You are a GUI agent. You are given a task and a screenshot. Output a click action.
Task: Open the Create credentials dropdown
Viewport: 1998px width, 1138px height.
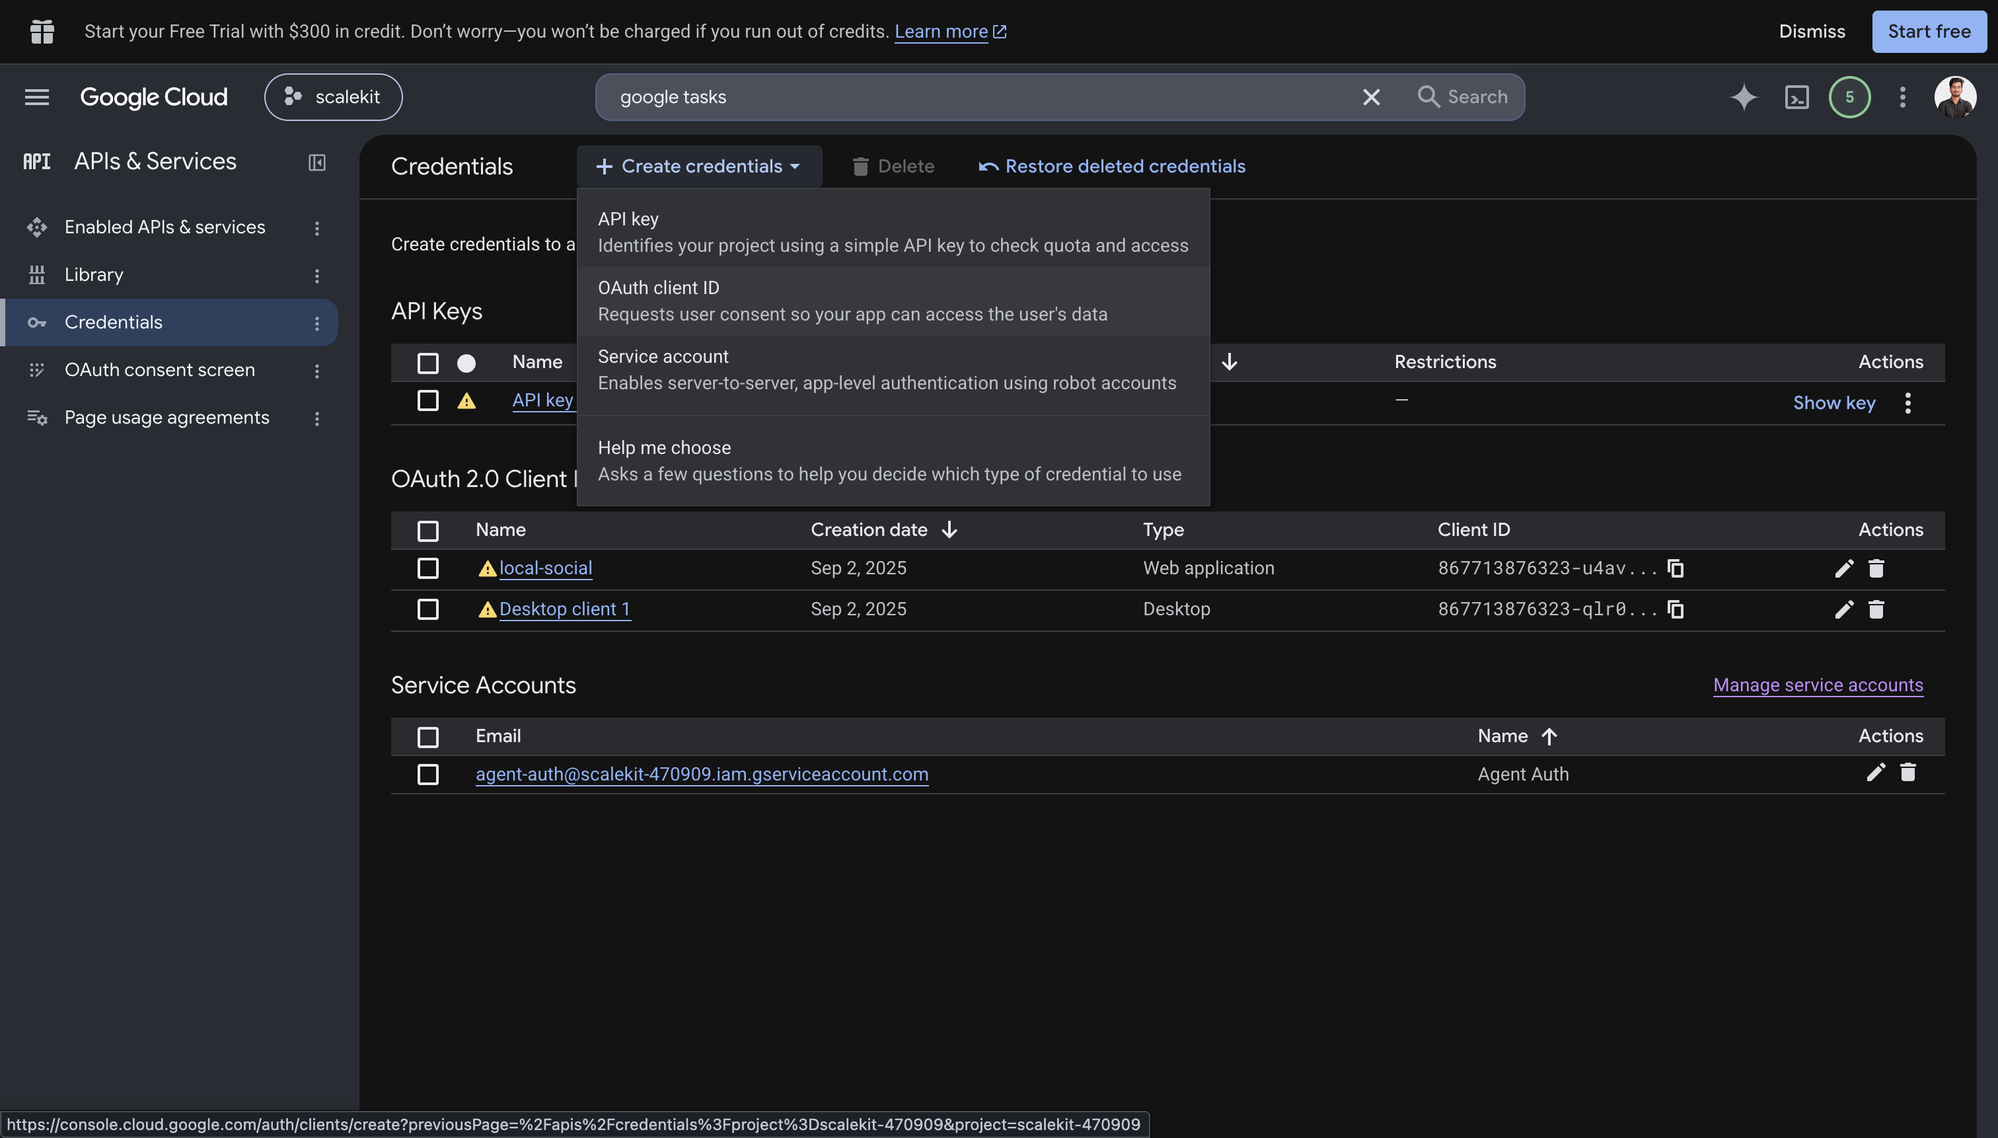coord(699,166)
